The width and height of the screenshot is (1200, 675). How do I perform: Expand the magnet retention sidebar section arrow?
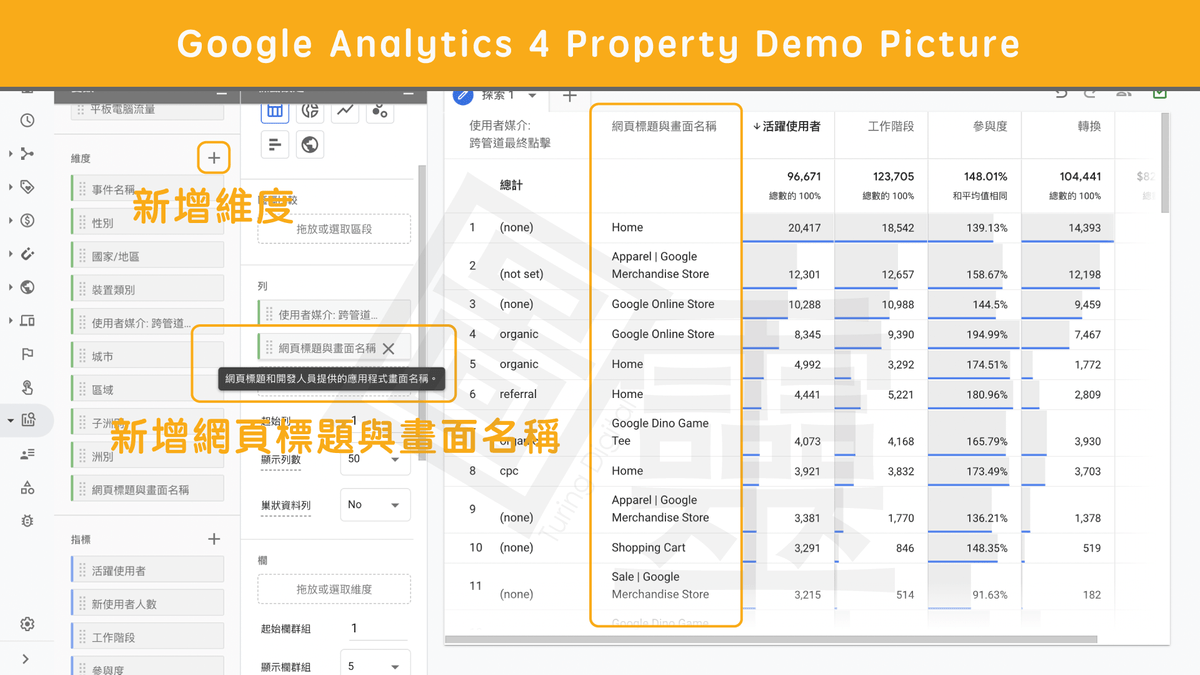point(10,254)
